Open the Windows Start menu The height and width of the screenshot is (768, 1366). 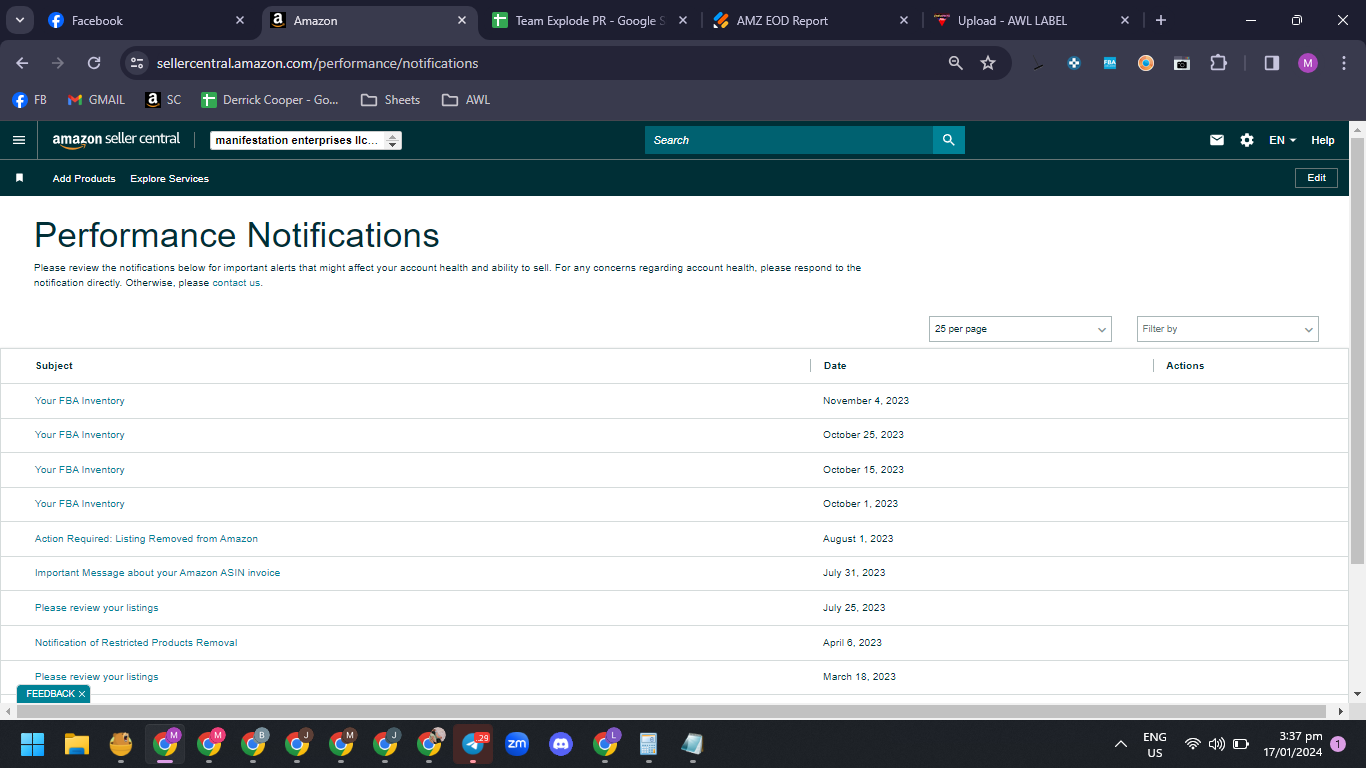point(33,744)
